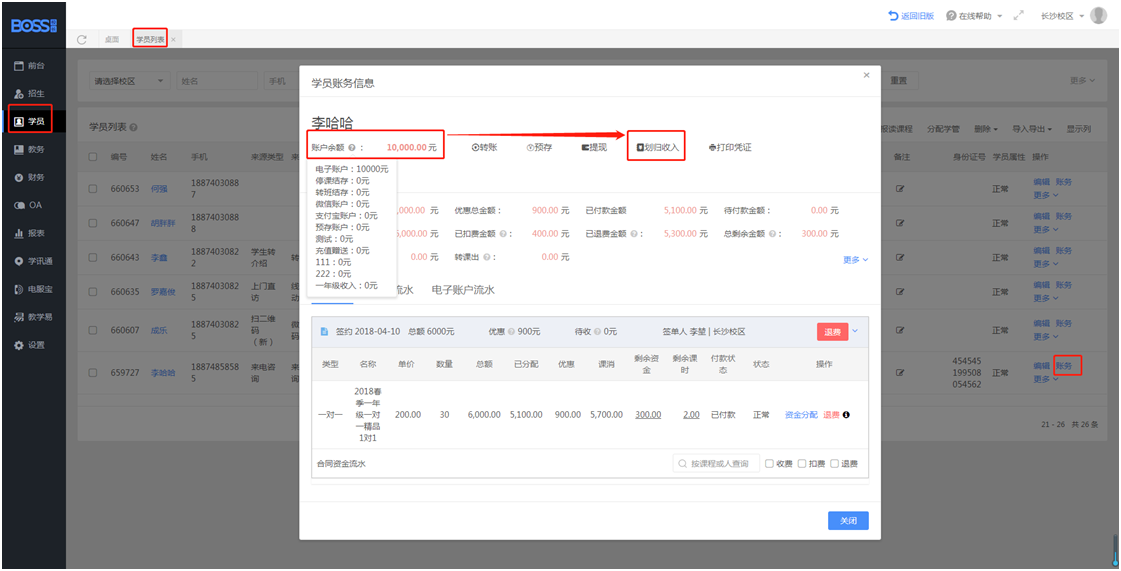This screenshot has width=1121, height=571.
Task: Expand 更多 in the account summary
Action: click(855, 260)
